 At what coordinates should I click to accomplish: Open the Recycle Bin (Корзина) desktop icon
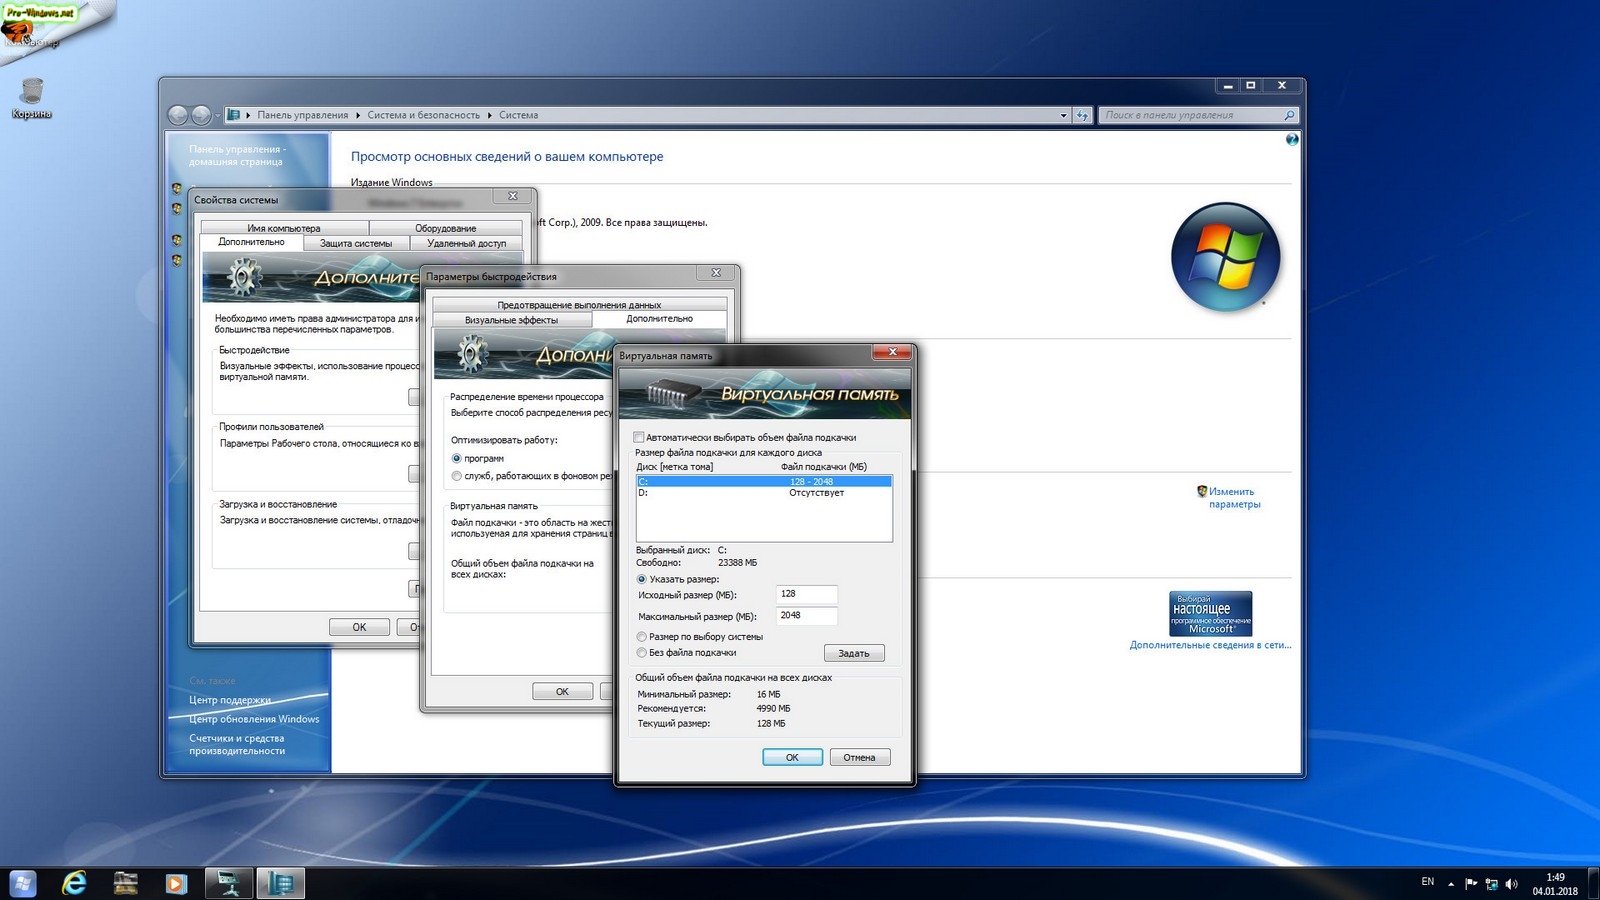(x=31, y=93)
